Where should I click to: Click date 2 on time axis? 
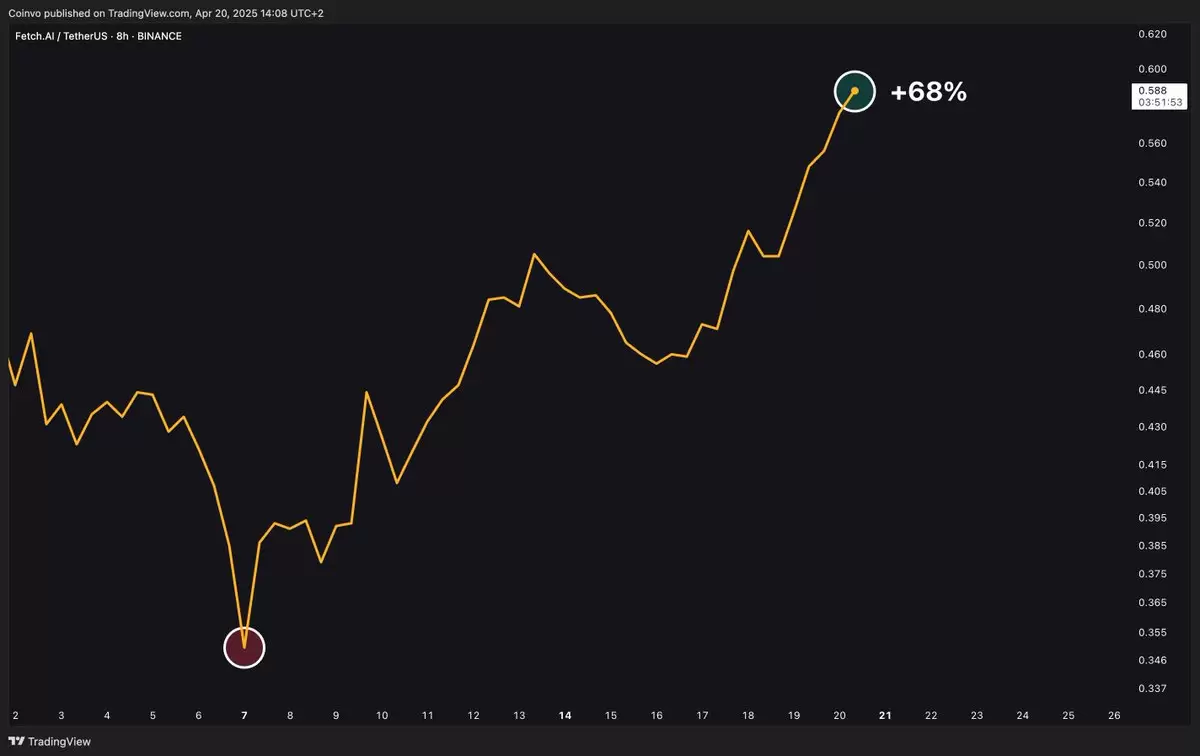pyautogui.click(x=15, y=716)
